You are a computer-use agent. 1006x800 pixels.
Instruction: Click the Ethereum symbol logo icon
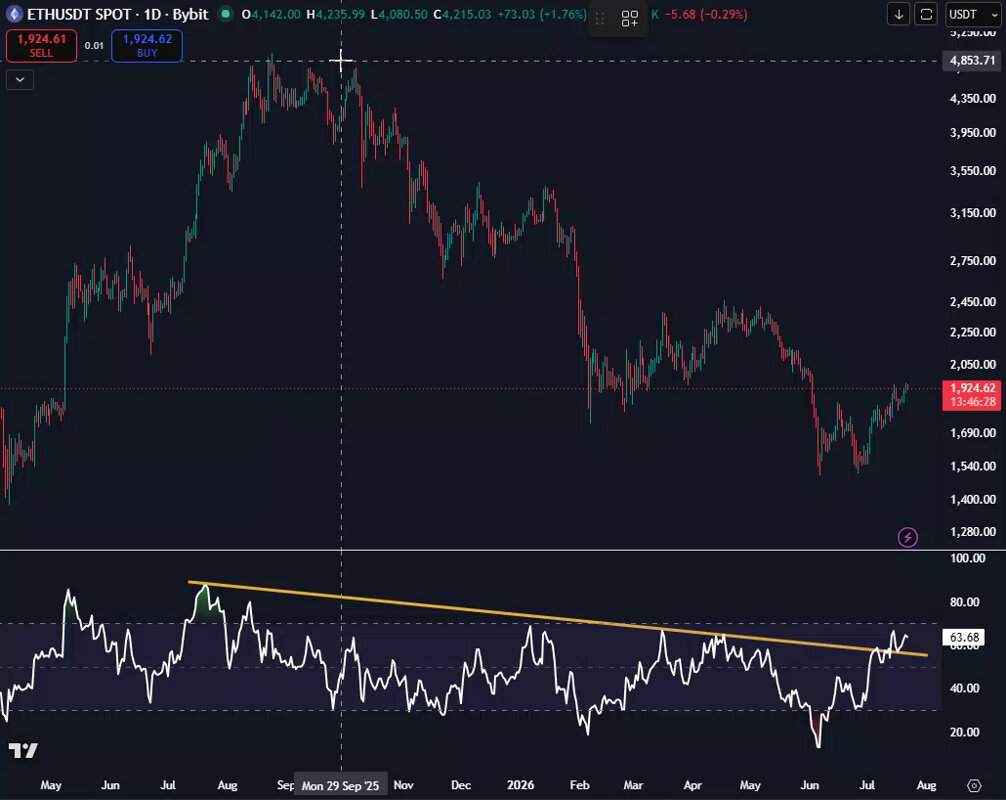[x=13, y=13]
